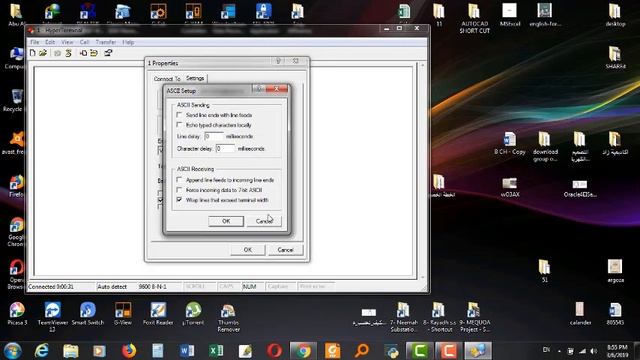Open the Edit menu in HyperTerminal
The height and width of the screenshot is (360, 640).
[x=50, y=42]
